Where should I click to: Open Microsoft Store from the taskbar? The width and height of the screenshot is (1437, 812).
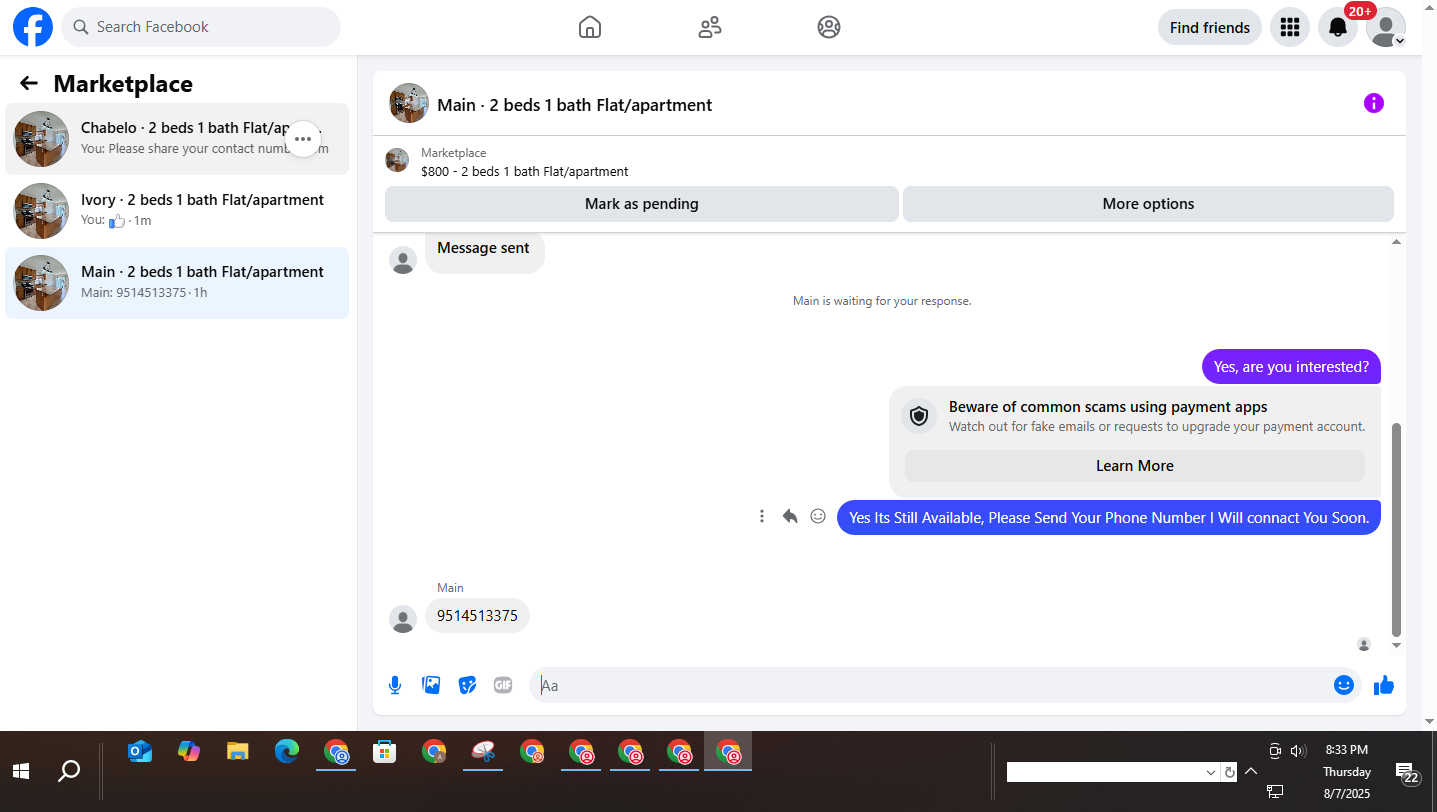click(x=384, y=752)
